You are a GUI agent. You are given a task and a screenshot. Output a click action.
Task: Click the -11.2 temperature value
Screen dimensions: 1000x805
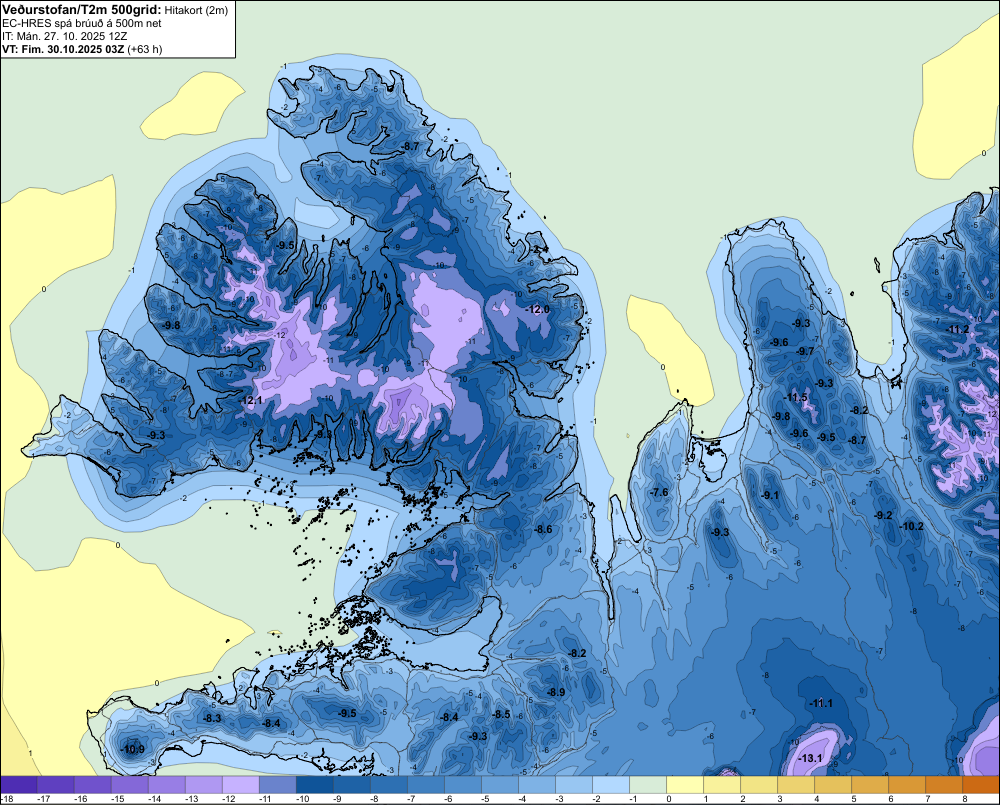click(958, 330)
